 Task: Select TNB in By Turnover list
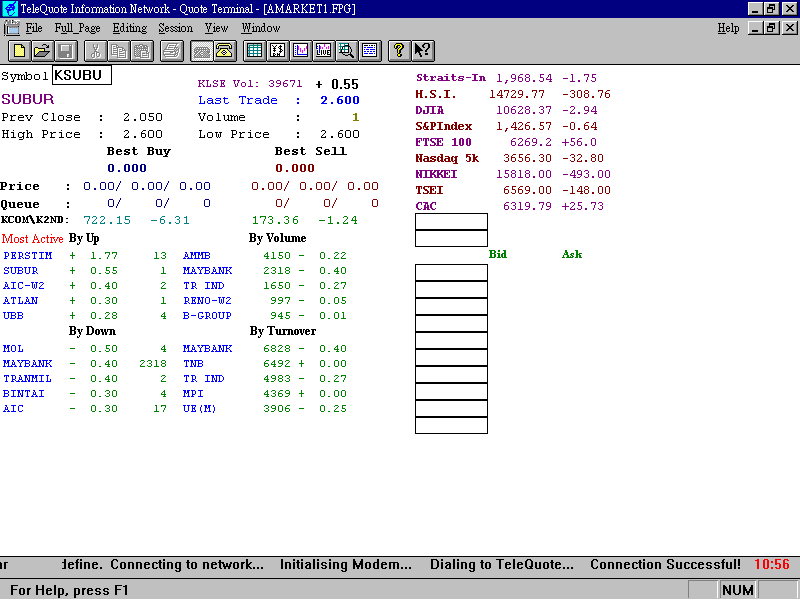[x=193, y=364]
